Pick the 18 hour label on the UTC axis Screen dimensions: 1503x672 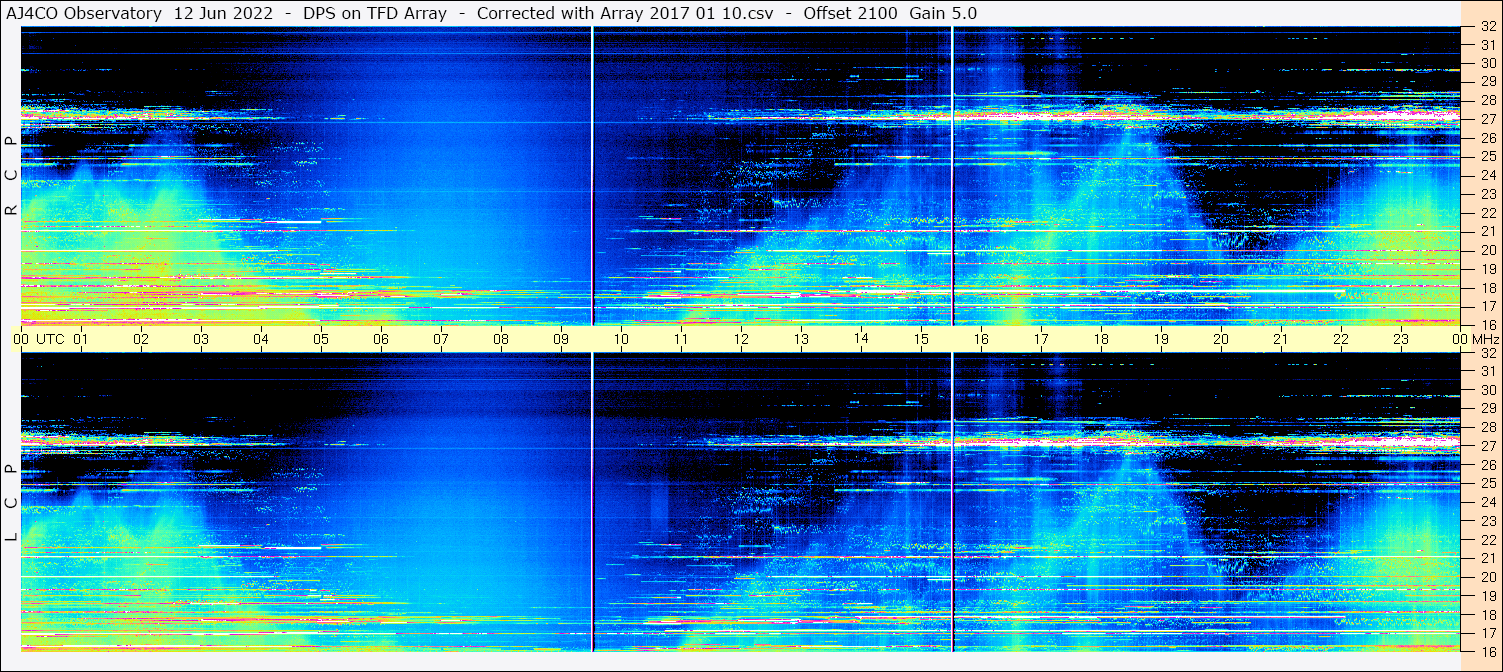click(x=1101, y=339)
